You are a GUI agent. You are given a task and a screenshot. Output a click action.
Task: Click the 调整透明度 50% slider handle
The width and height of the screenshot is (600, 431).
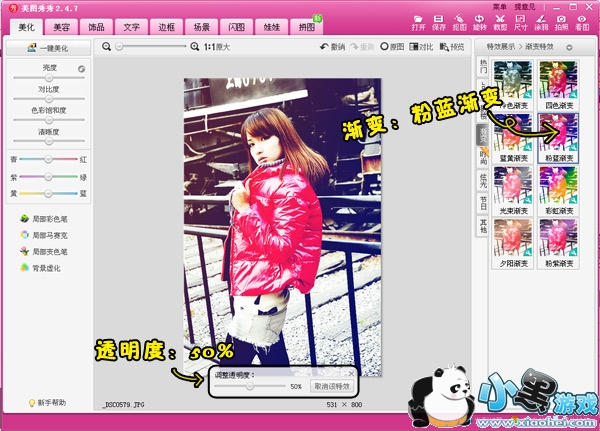click(x=250, y=386)
